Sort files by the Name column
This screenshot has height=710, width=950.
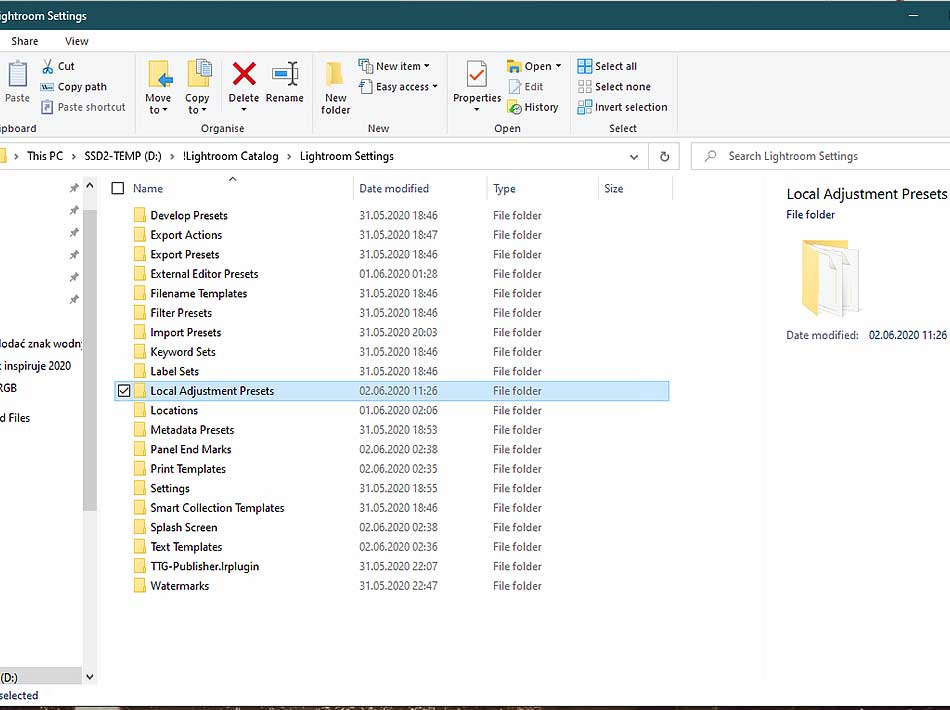pos(148,188)
